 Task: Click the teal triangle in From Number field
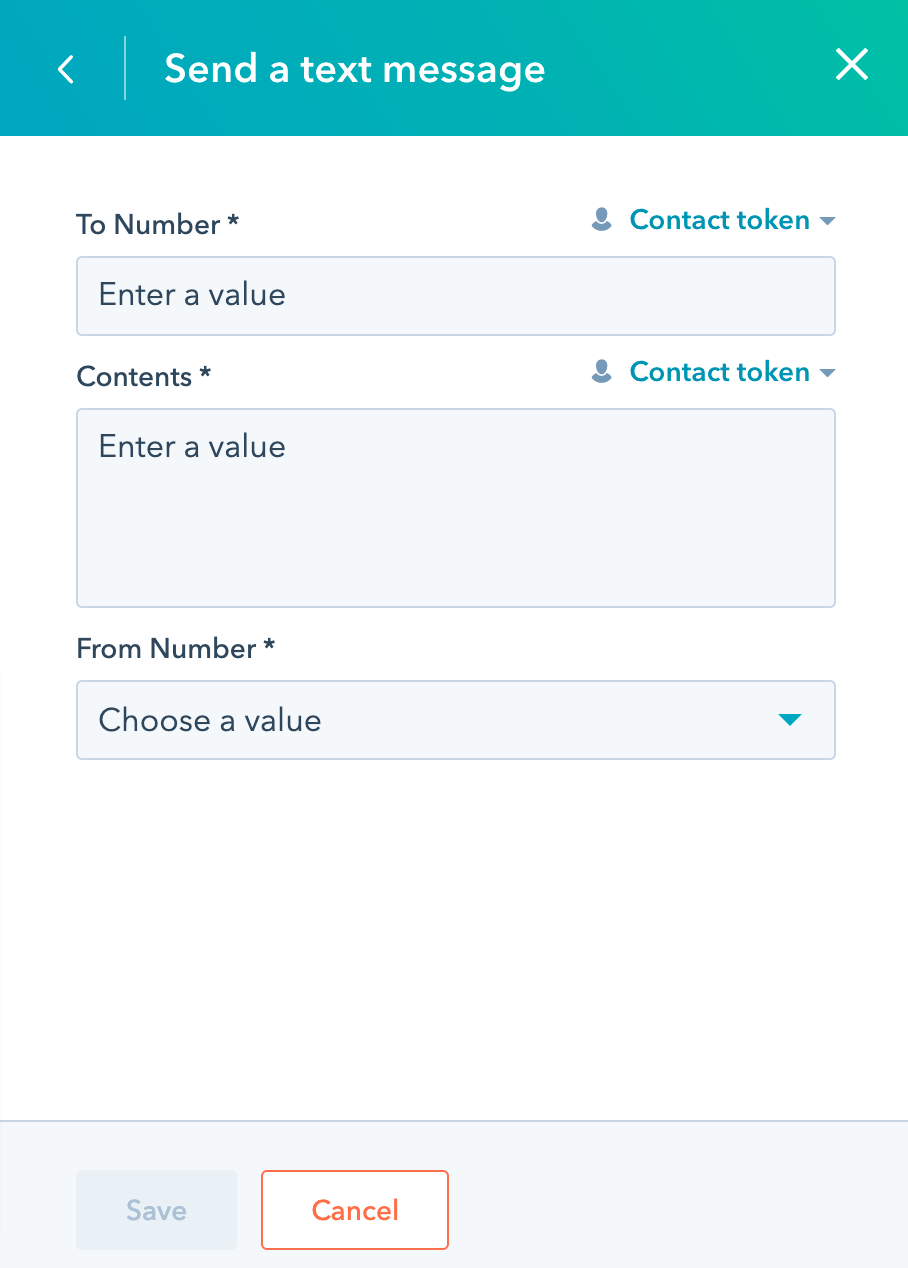[790, 720]
